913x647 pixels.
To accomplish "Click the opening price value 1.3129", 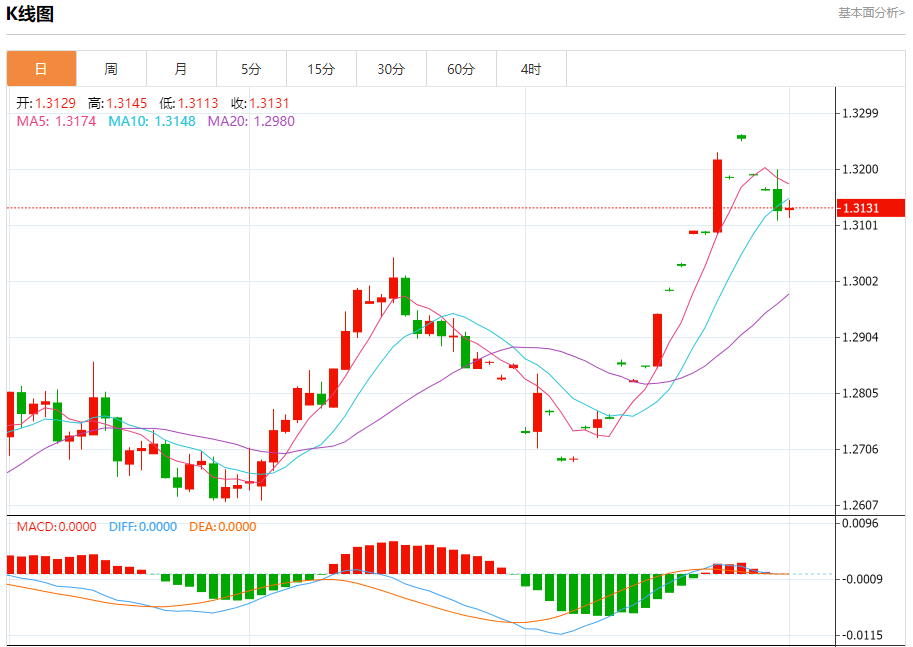I will (55, 103).
